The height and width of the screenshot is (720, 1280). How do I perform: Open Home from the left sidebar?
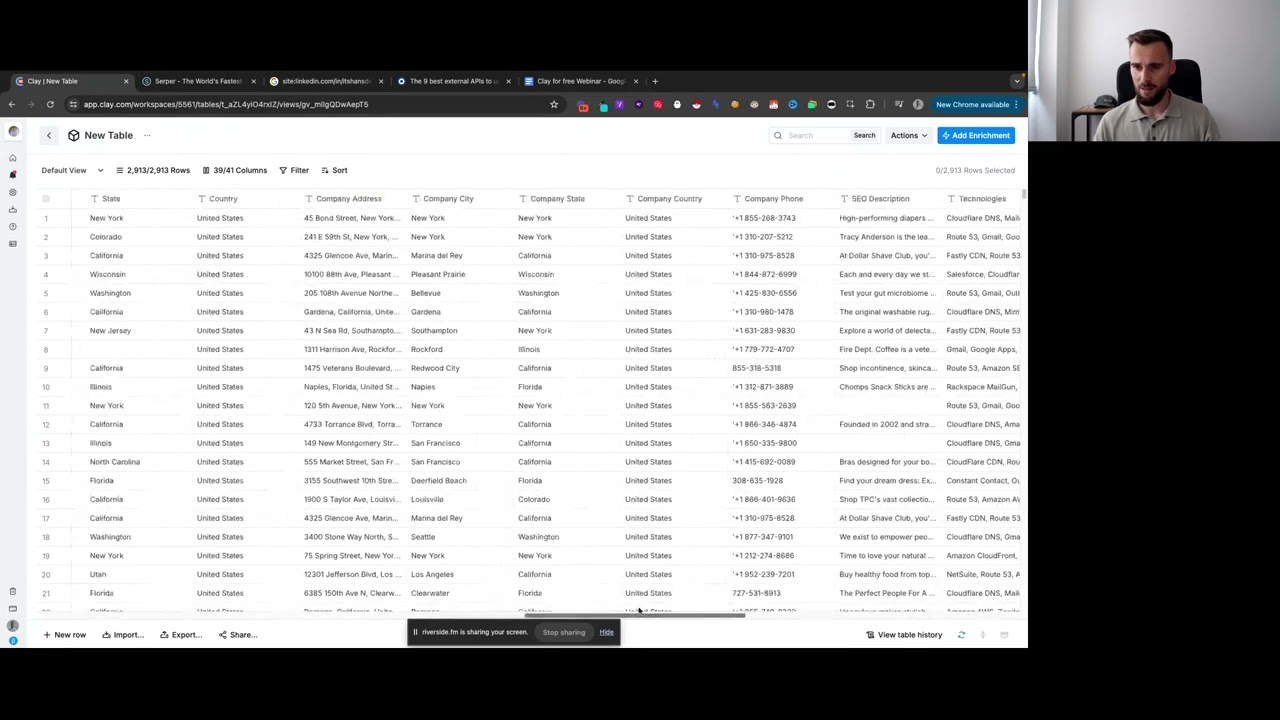13,158
